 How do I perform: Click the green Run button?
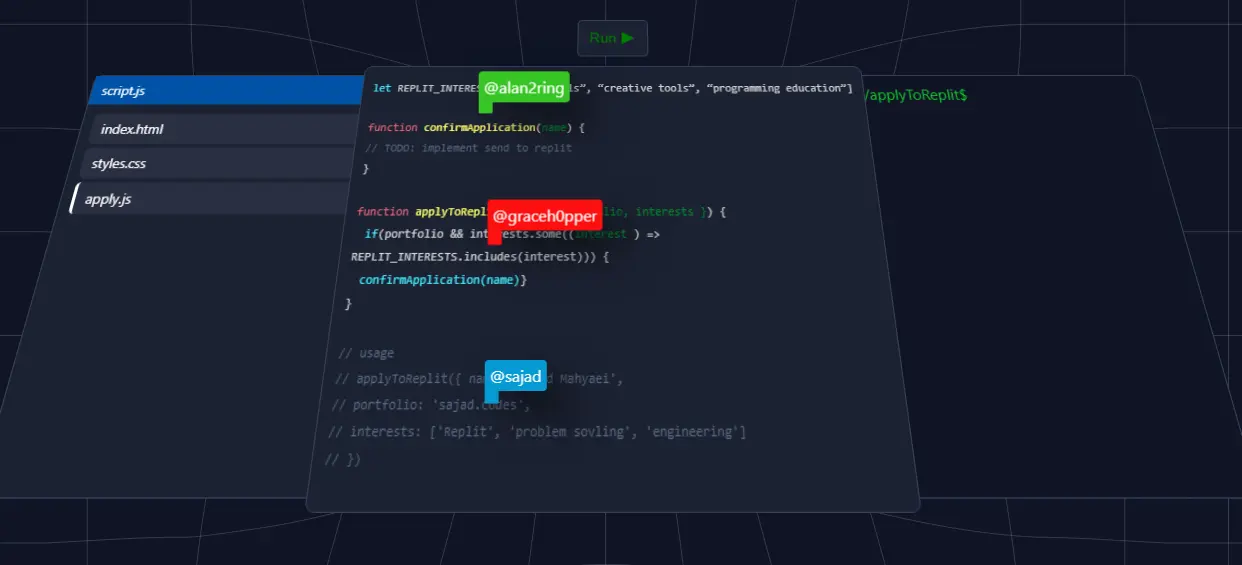(x=612, y=38)
